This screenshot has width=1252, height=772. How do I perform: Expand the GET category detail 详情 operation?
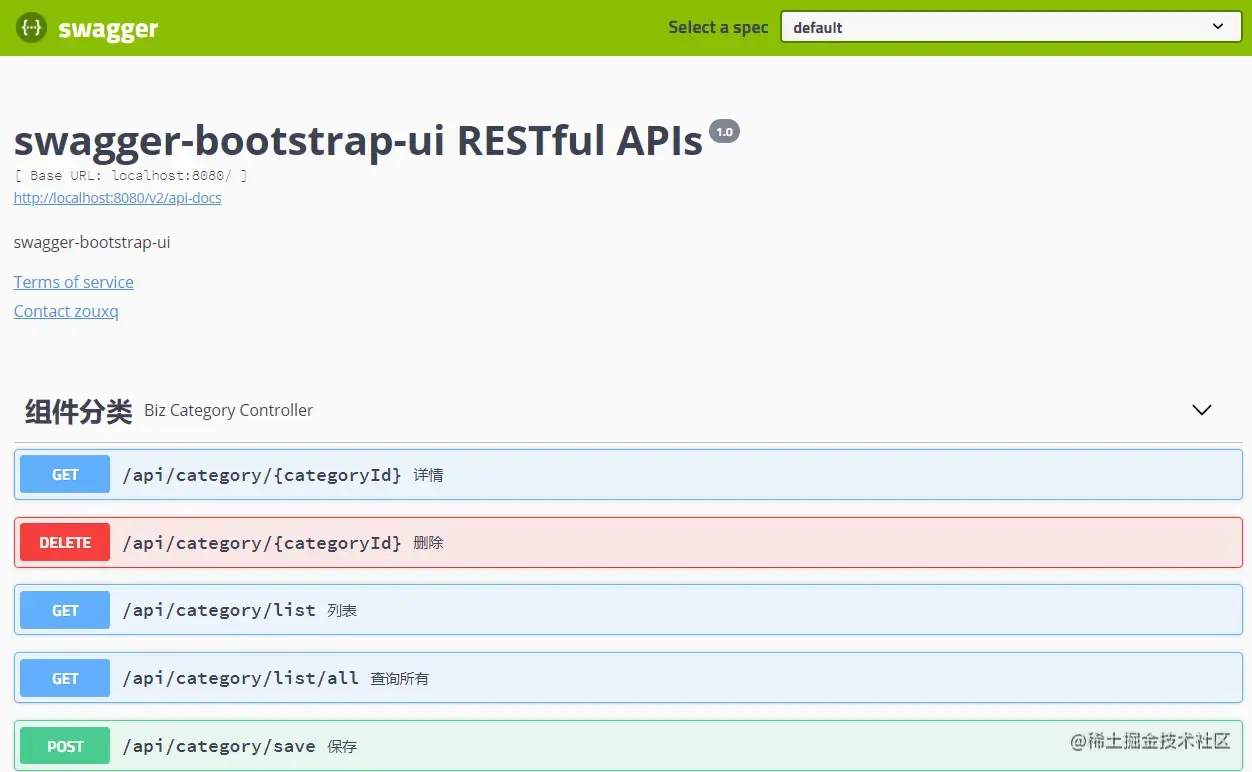coord(628,475)
